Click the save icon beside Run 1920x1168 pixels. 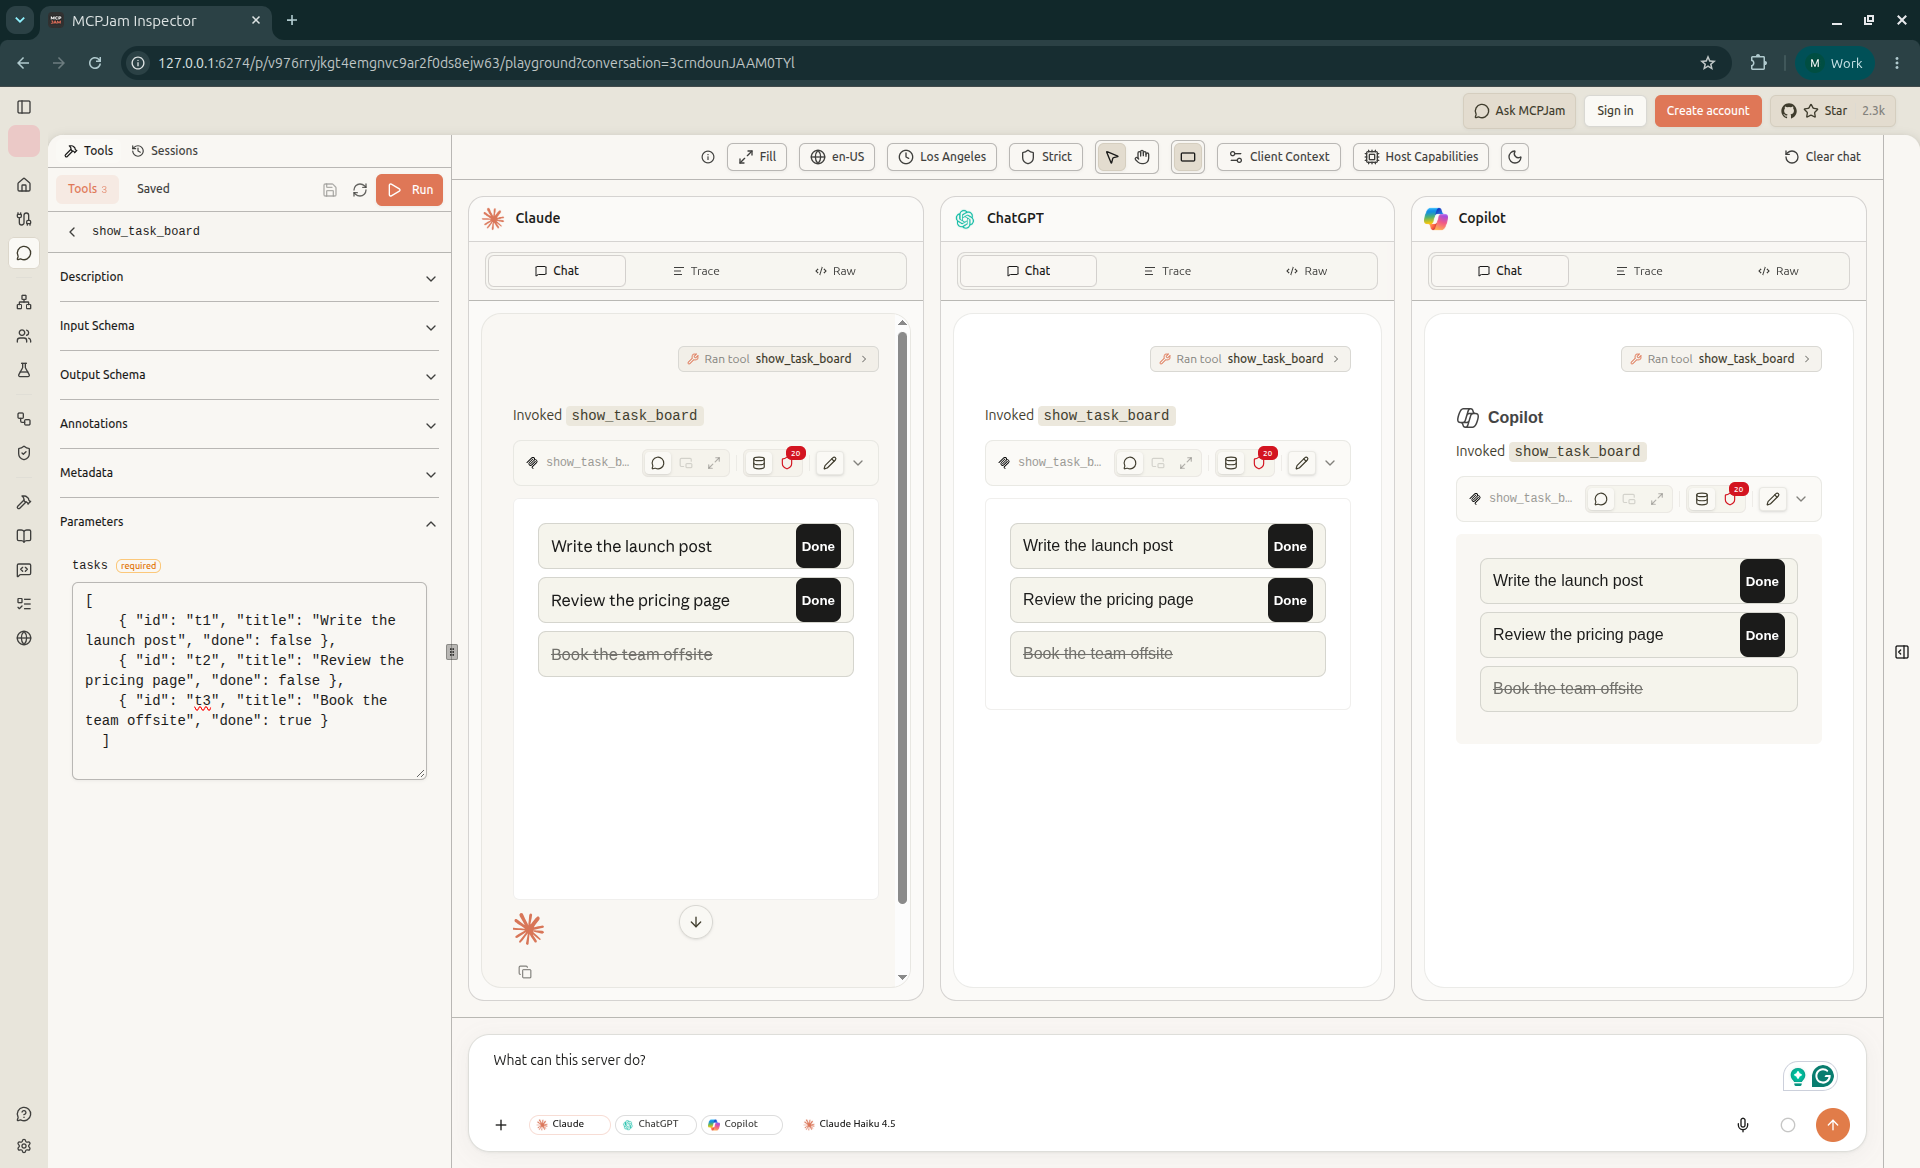tap(330, 190)
